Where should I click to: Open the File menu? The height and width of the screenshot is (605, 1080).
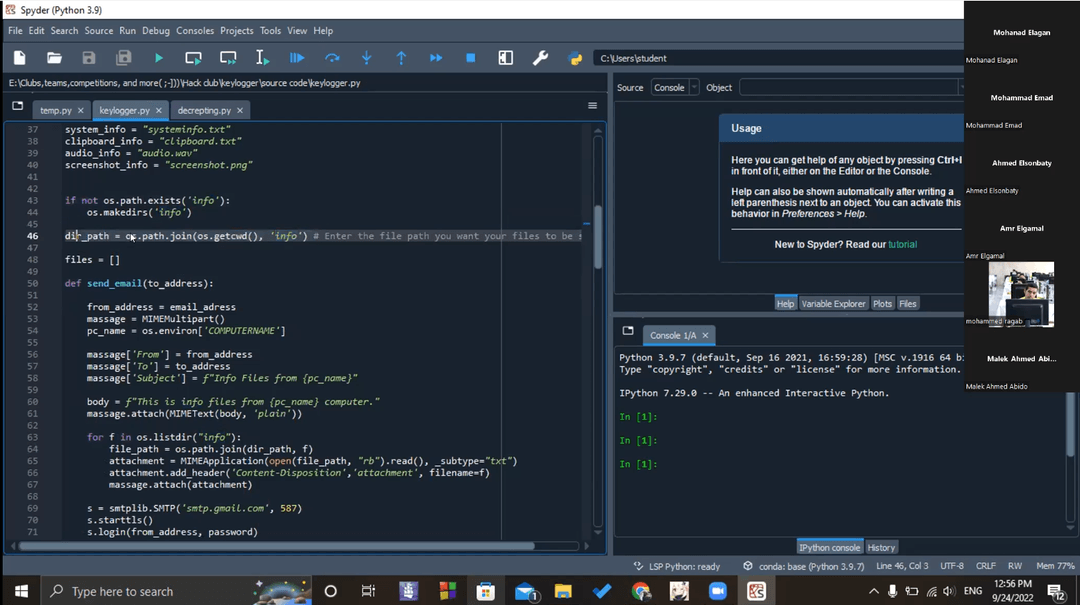[15, 30]
